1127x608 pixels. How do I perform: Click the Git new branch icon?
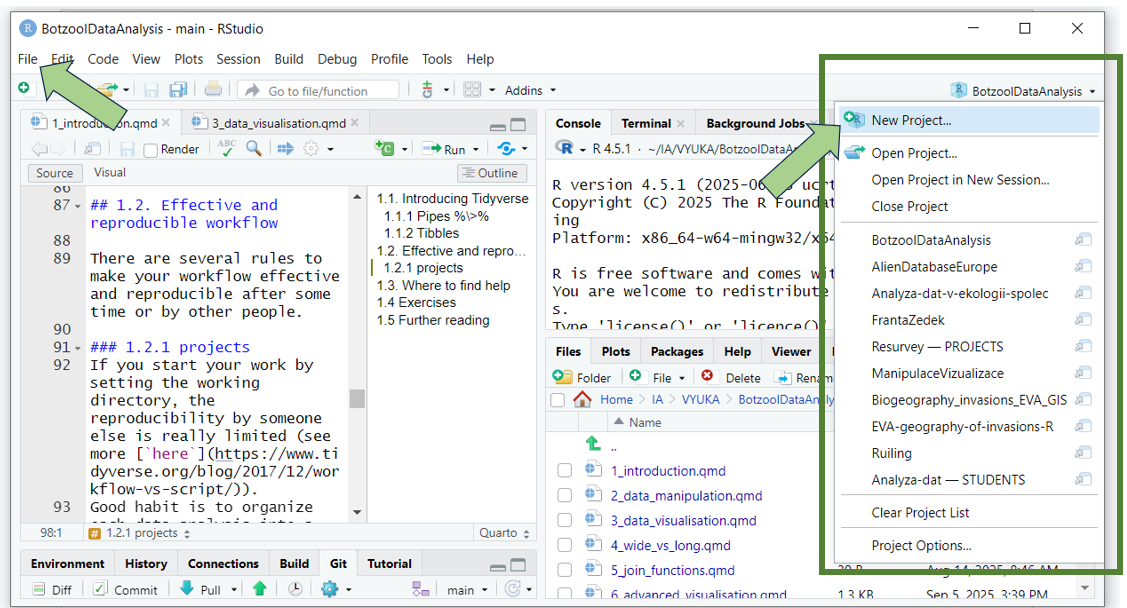tap(421, 589)
